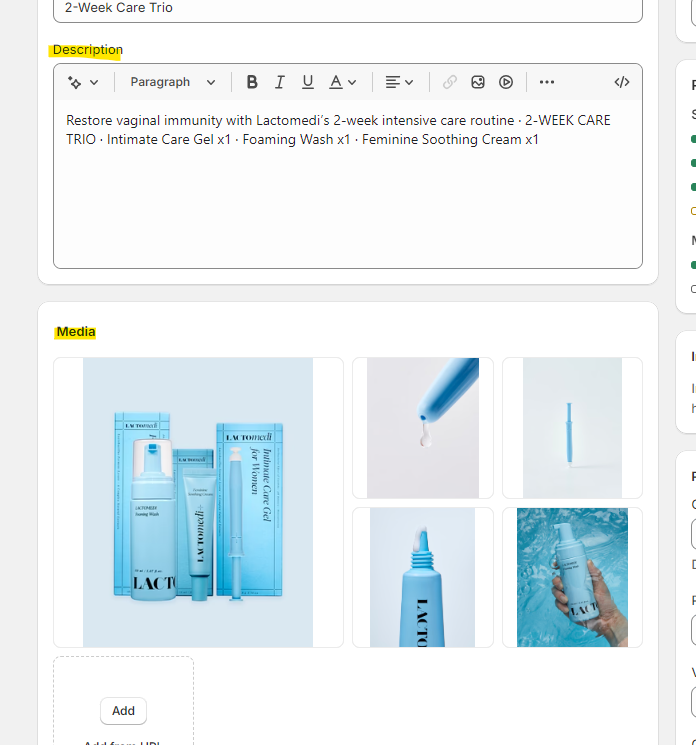
Task: Toggle bold formatting
Action: pos(252,82)
